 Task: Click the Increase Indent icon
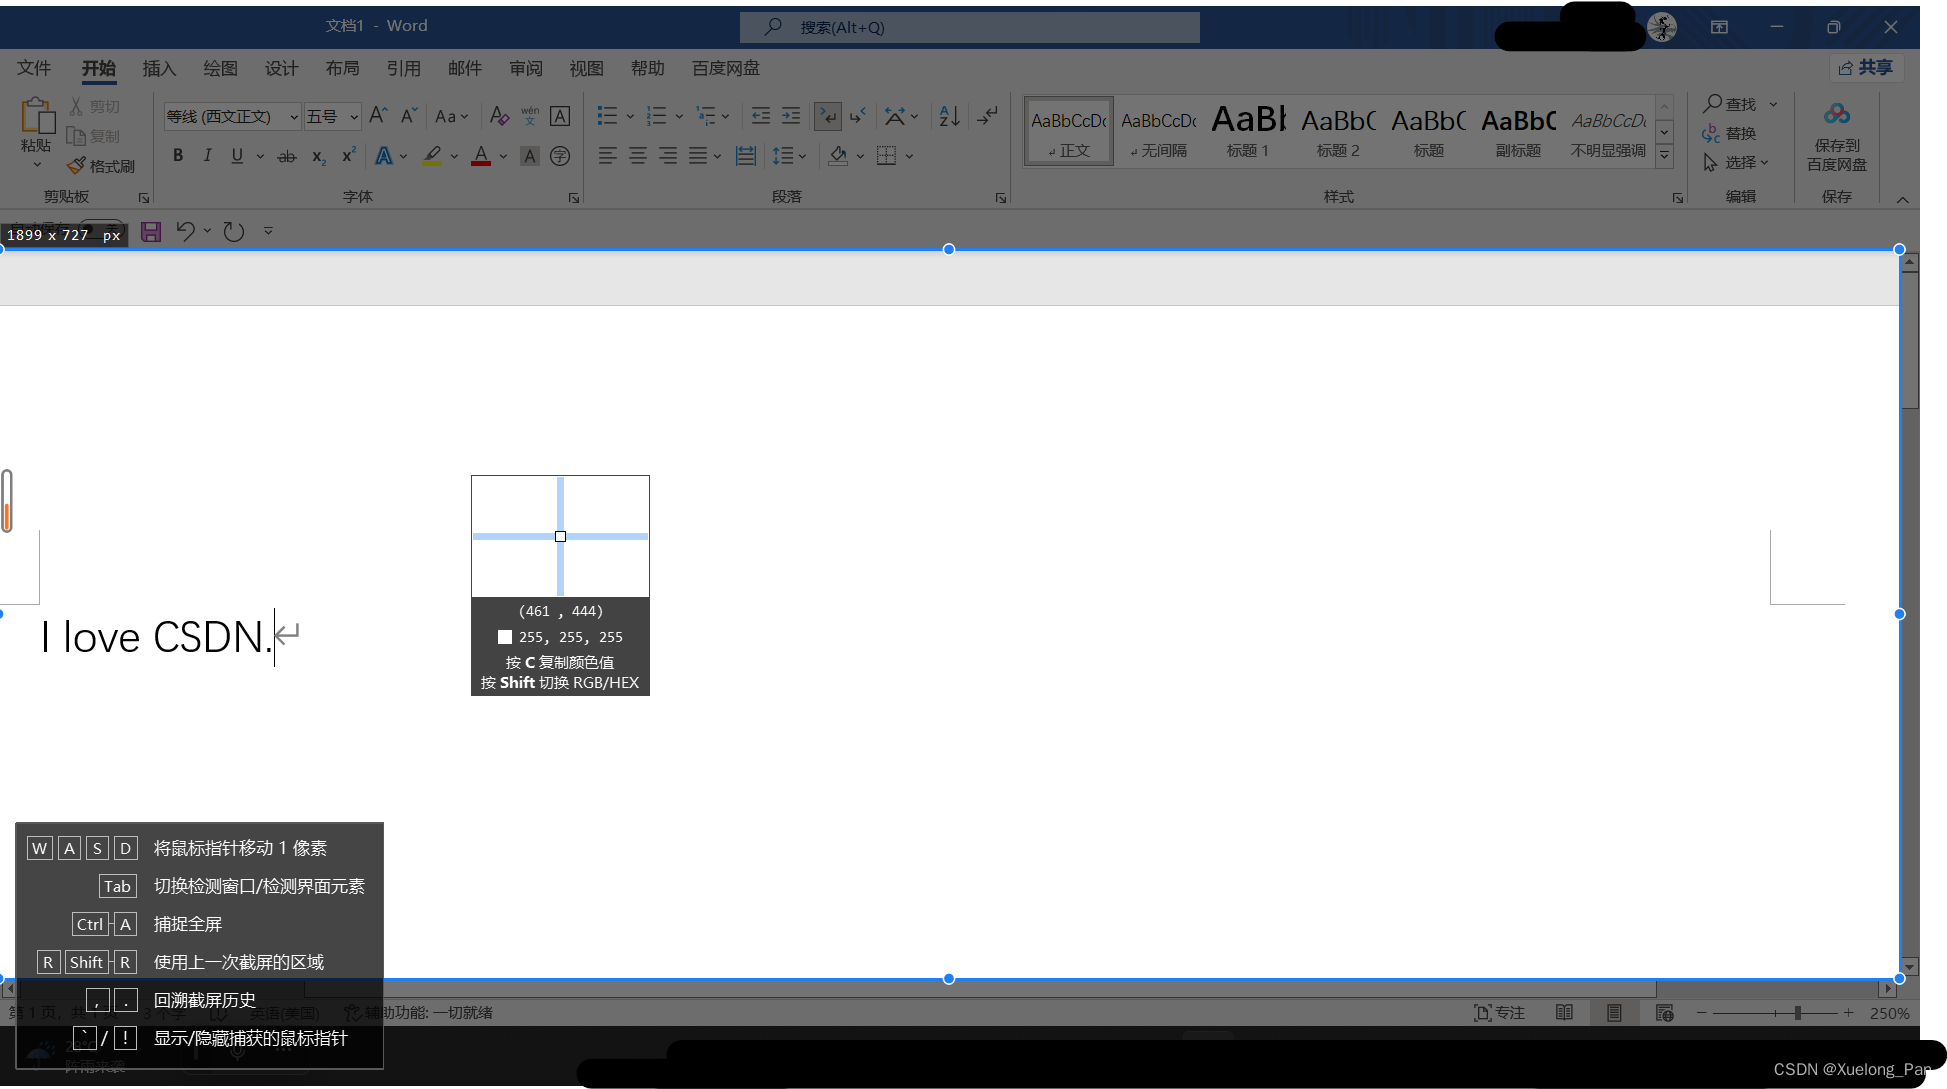(791, 116)
